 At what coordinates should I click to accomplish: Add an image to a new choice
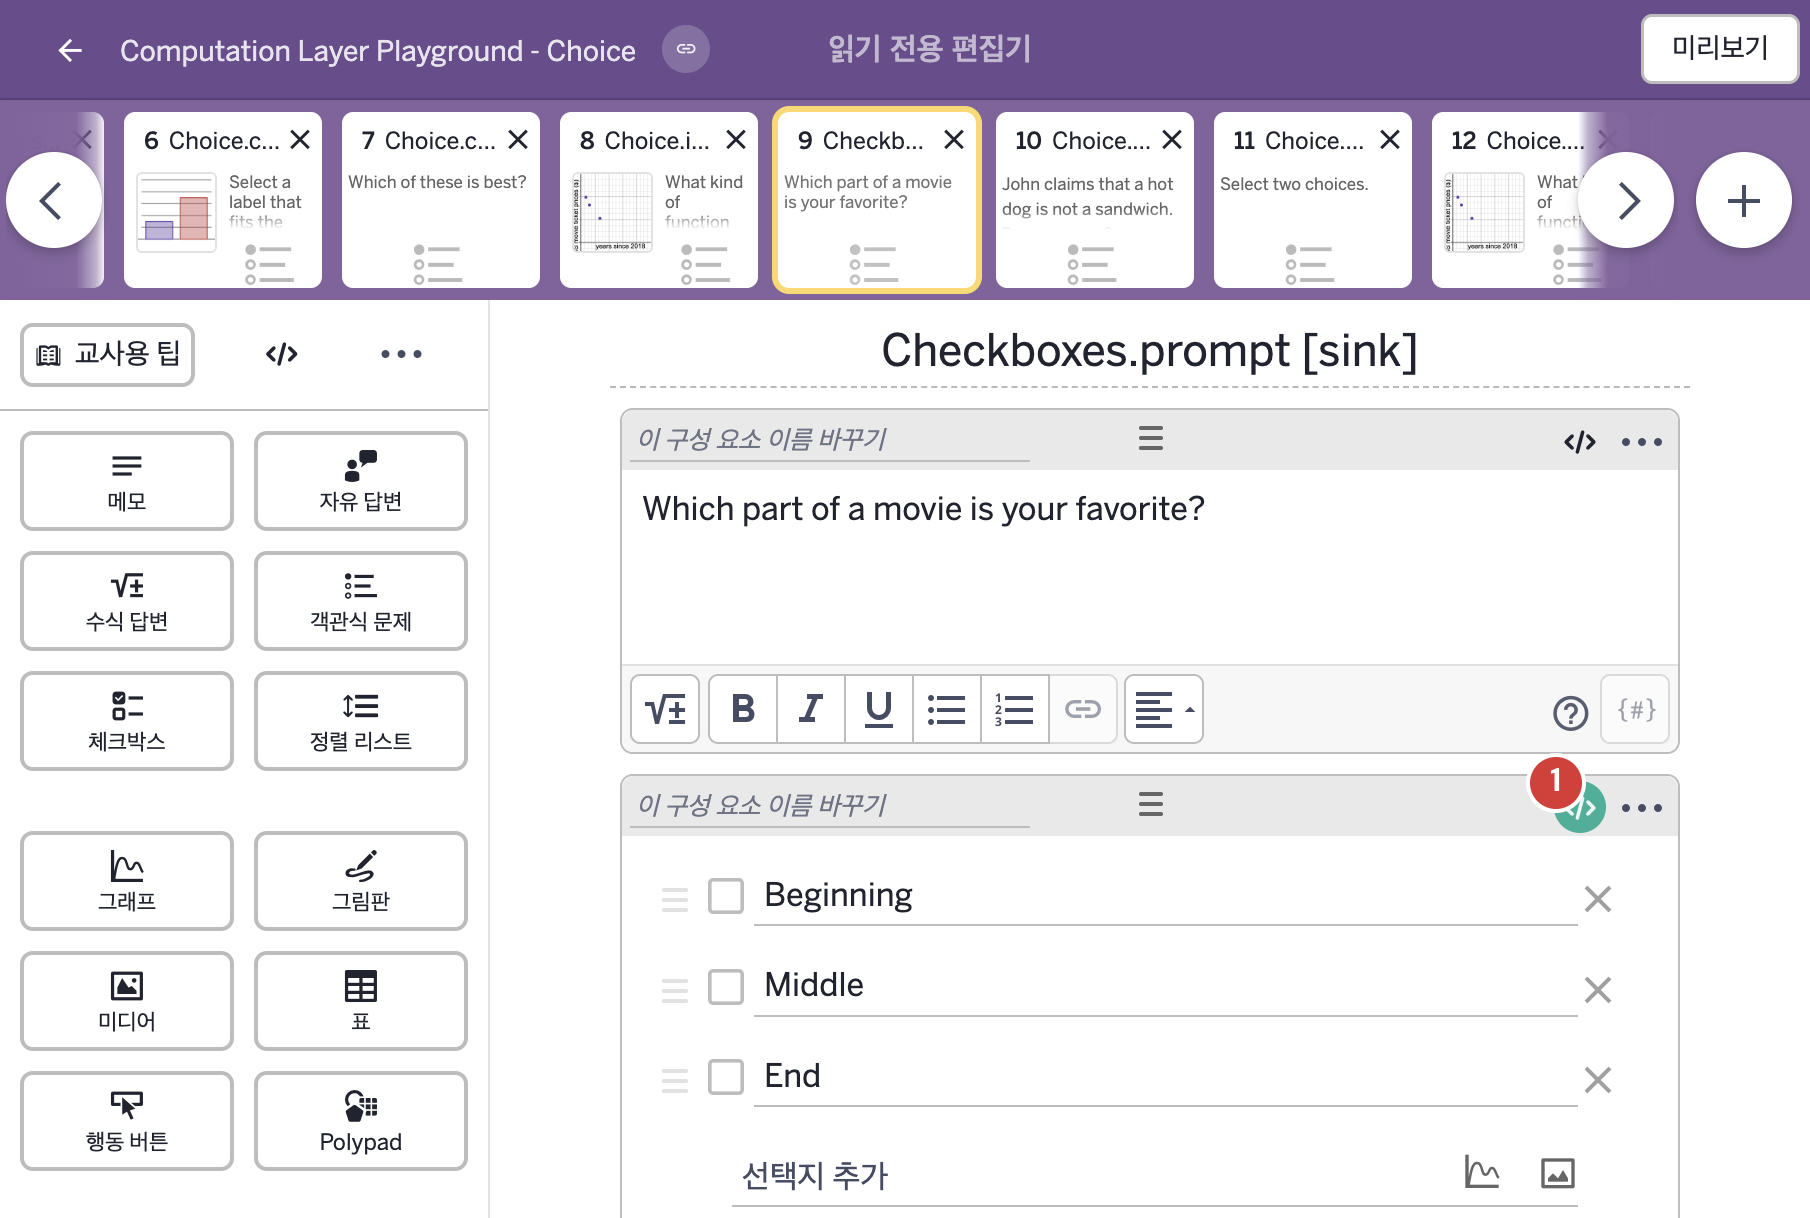point(1558,1173)
